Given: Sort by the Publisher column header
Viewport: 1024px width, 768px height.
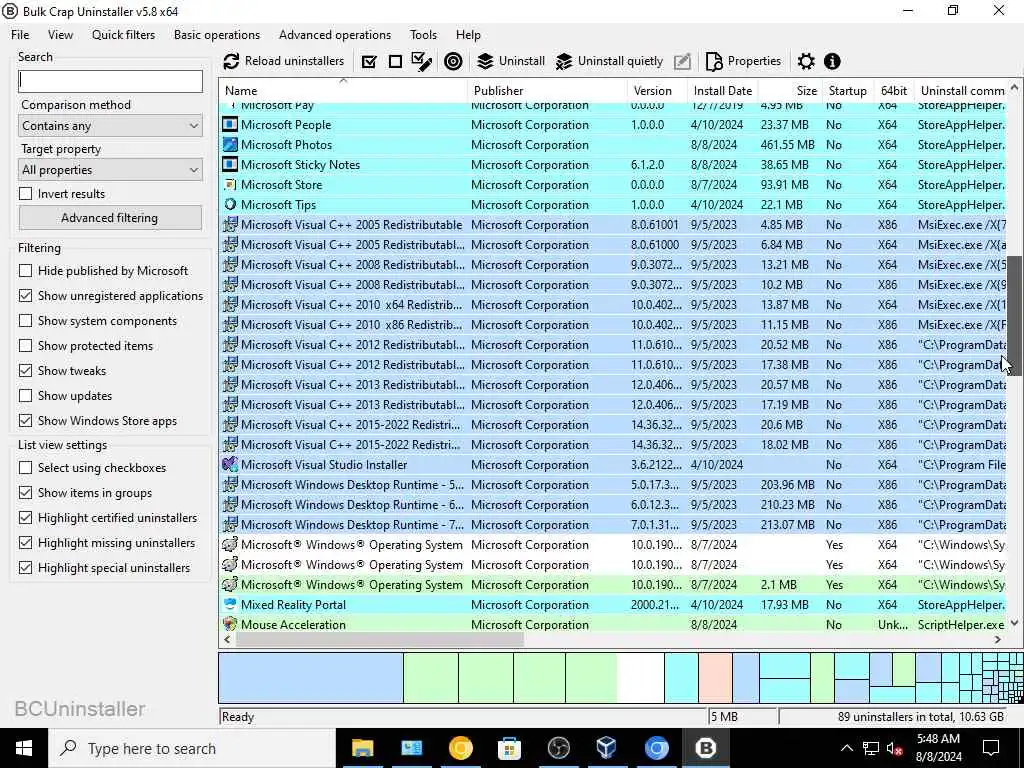Looking at the screenshot, I should point(547,90).
